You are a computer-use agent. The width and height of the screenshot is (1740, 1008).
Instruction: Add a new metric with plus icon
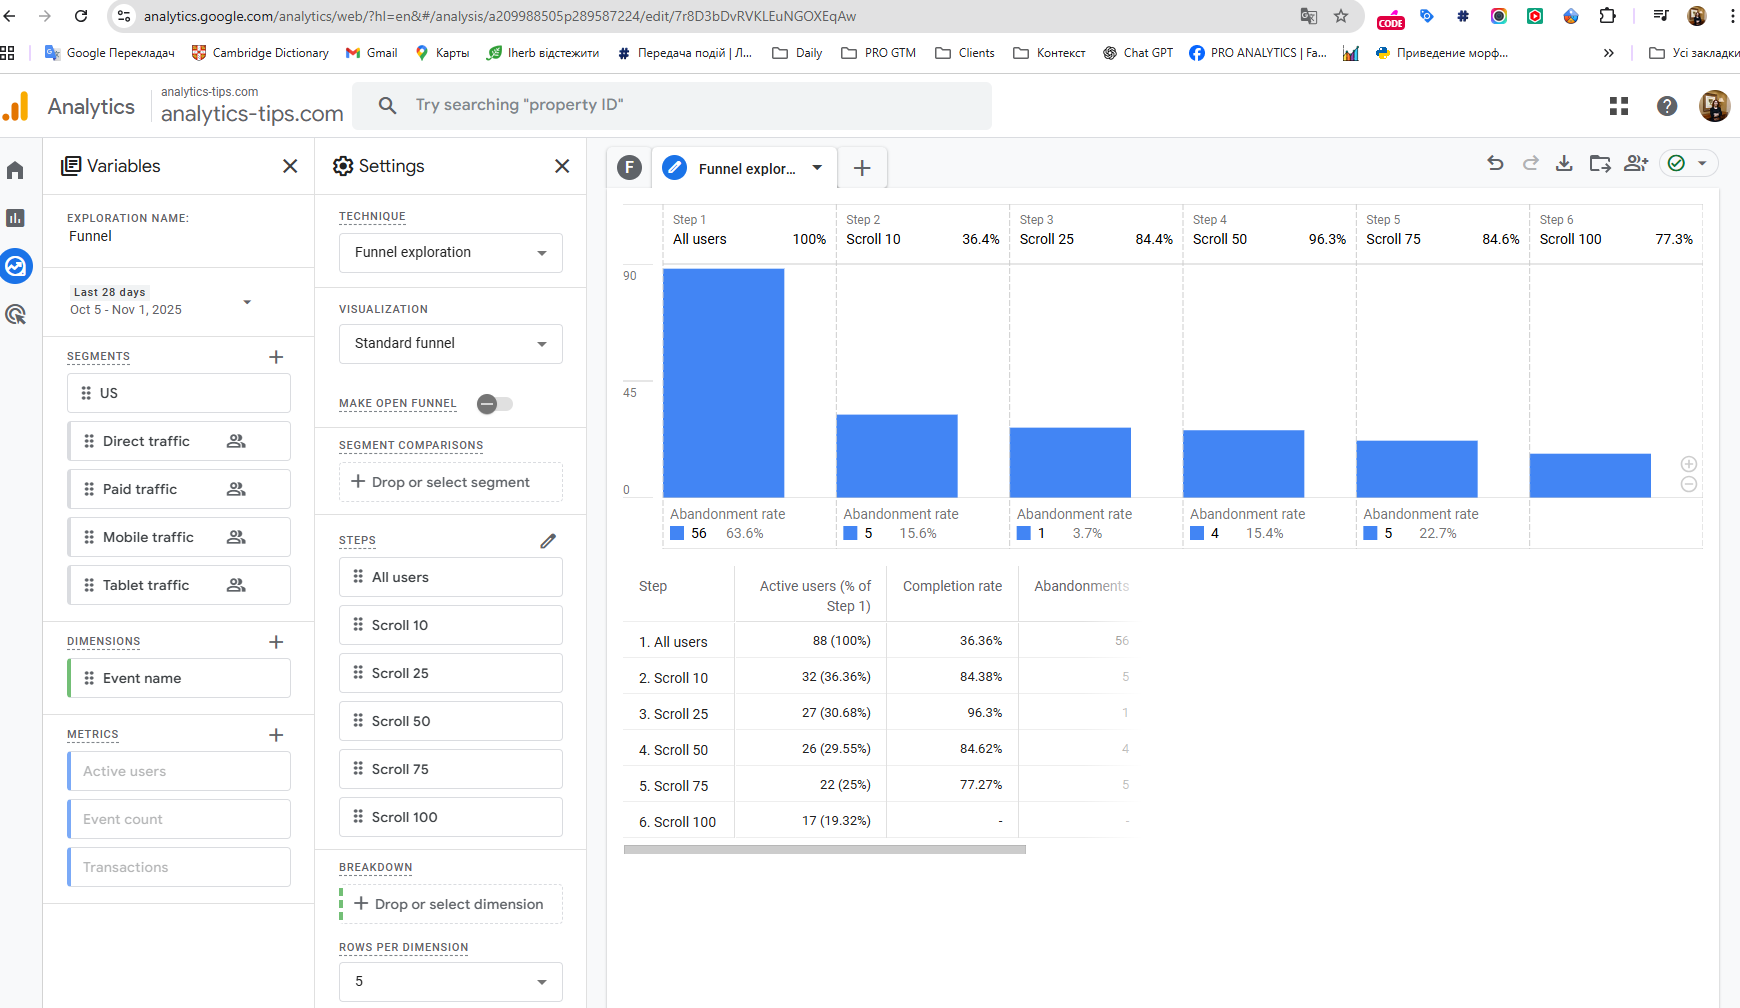pyautogui.click(x=277, y=735)
